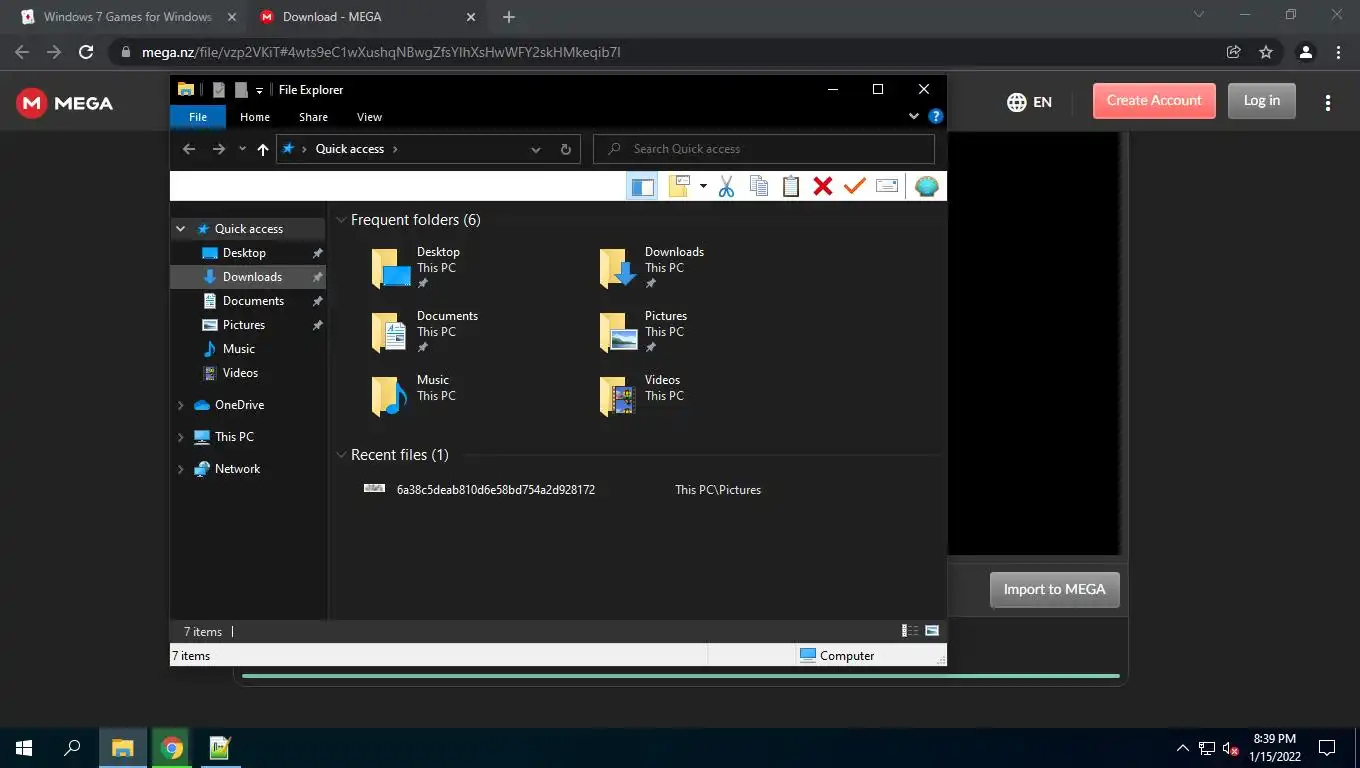The width and height of the screenshot is (1360, 768).
Task: Open the MEGA page kebab menu
Action: tap(1328, 102)
